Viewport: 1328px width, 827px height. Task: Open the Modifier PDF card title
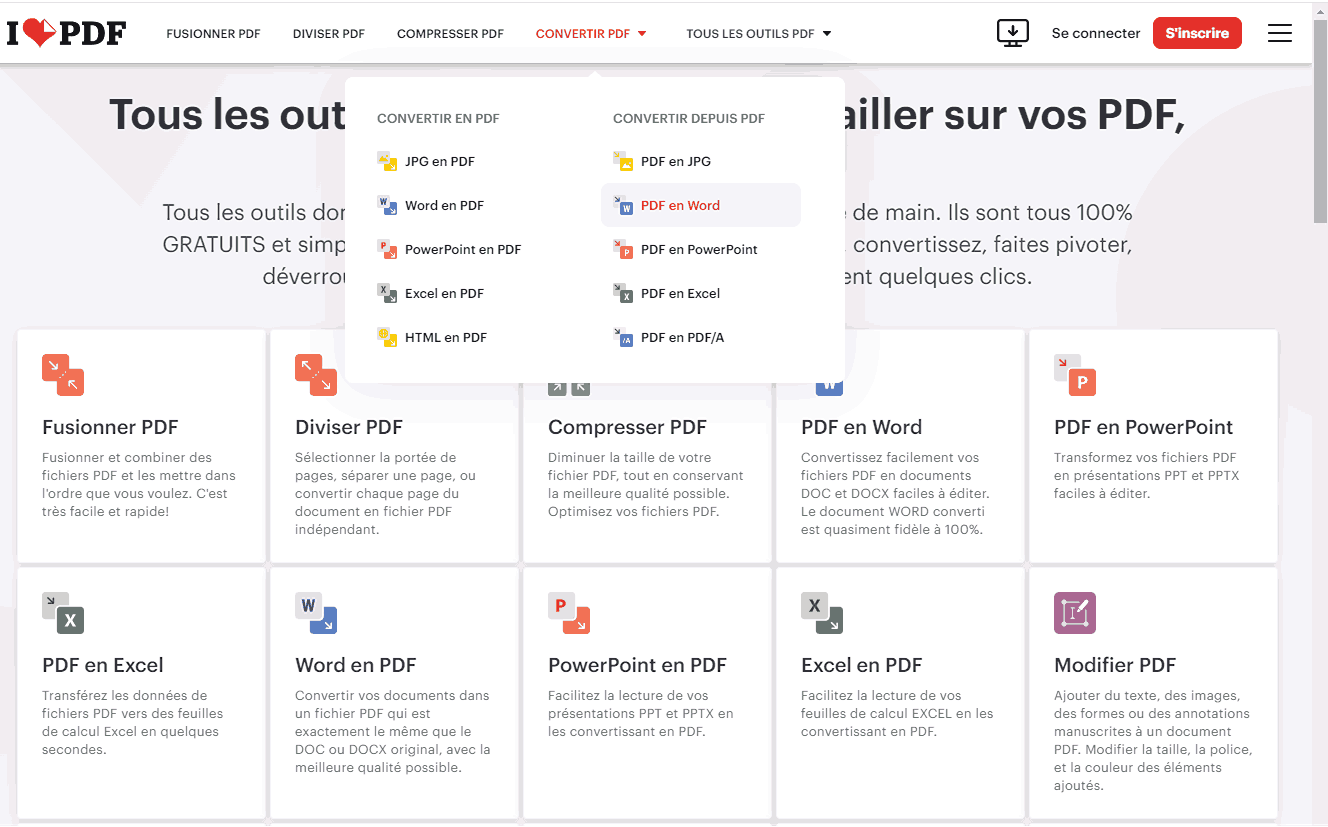click(x=1115, y=665)
